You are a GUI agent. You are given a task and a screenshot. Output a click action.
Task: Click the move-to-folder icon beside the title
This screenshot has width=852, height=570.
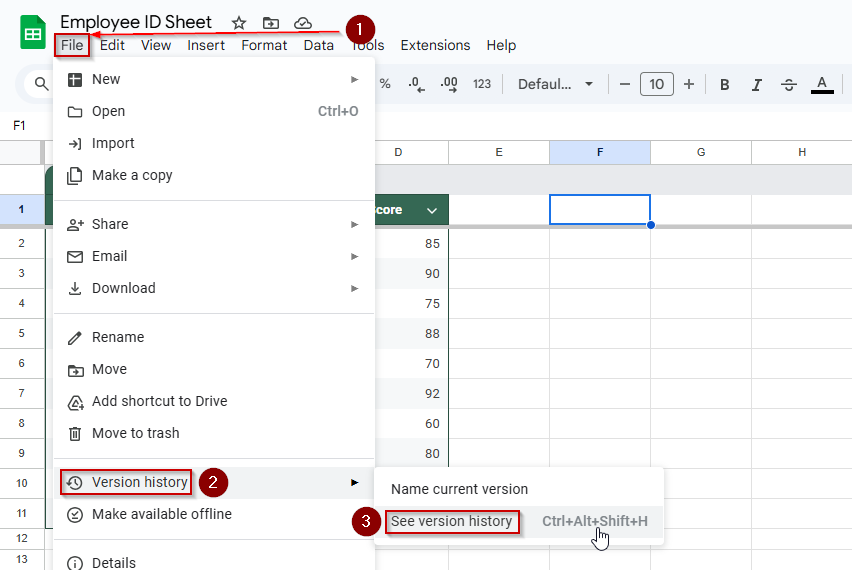pos(271,23)
